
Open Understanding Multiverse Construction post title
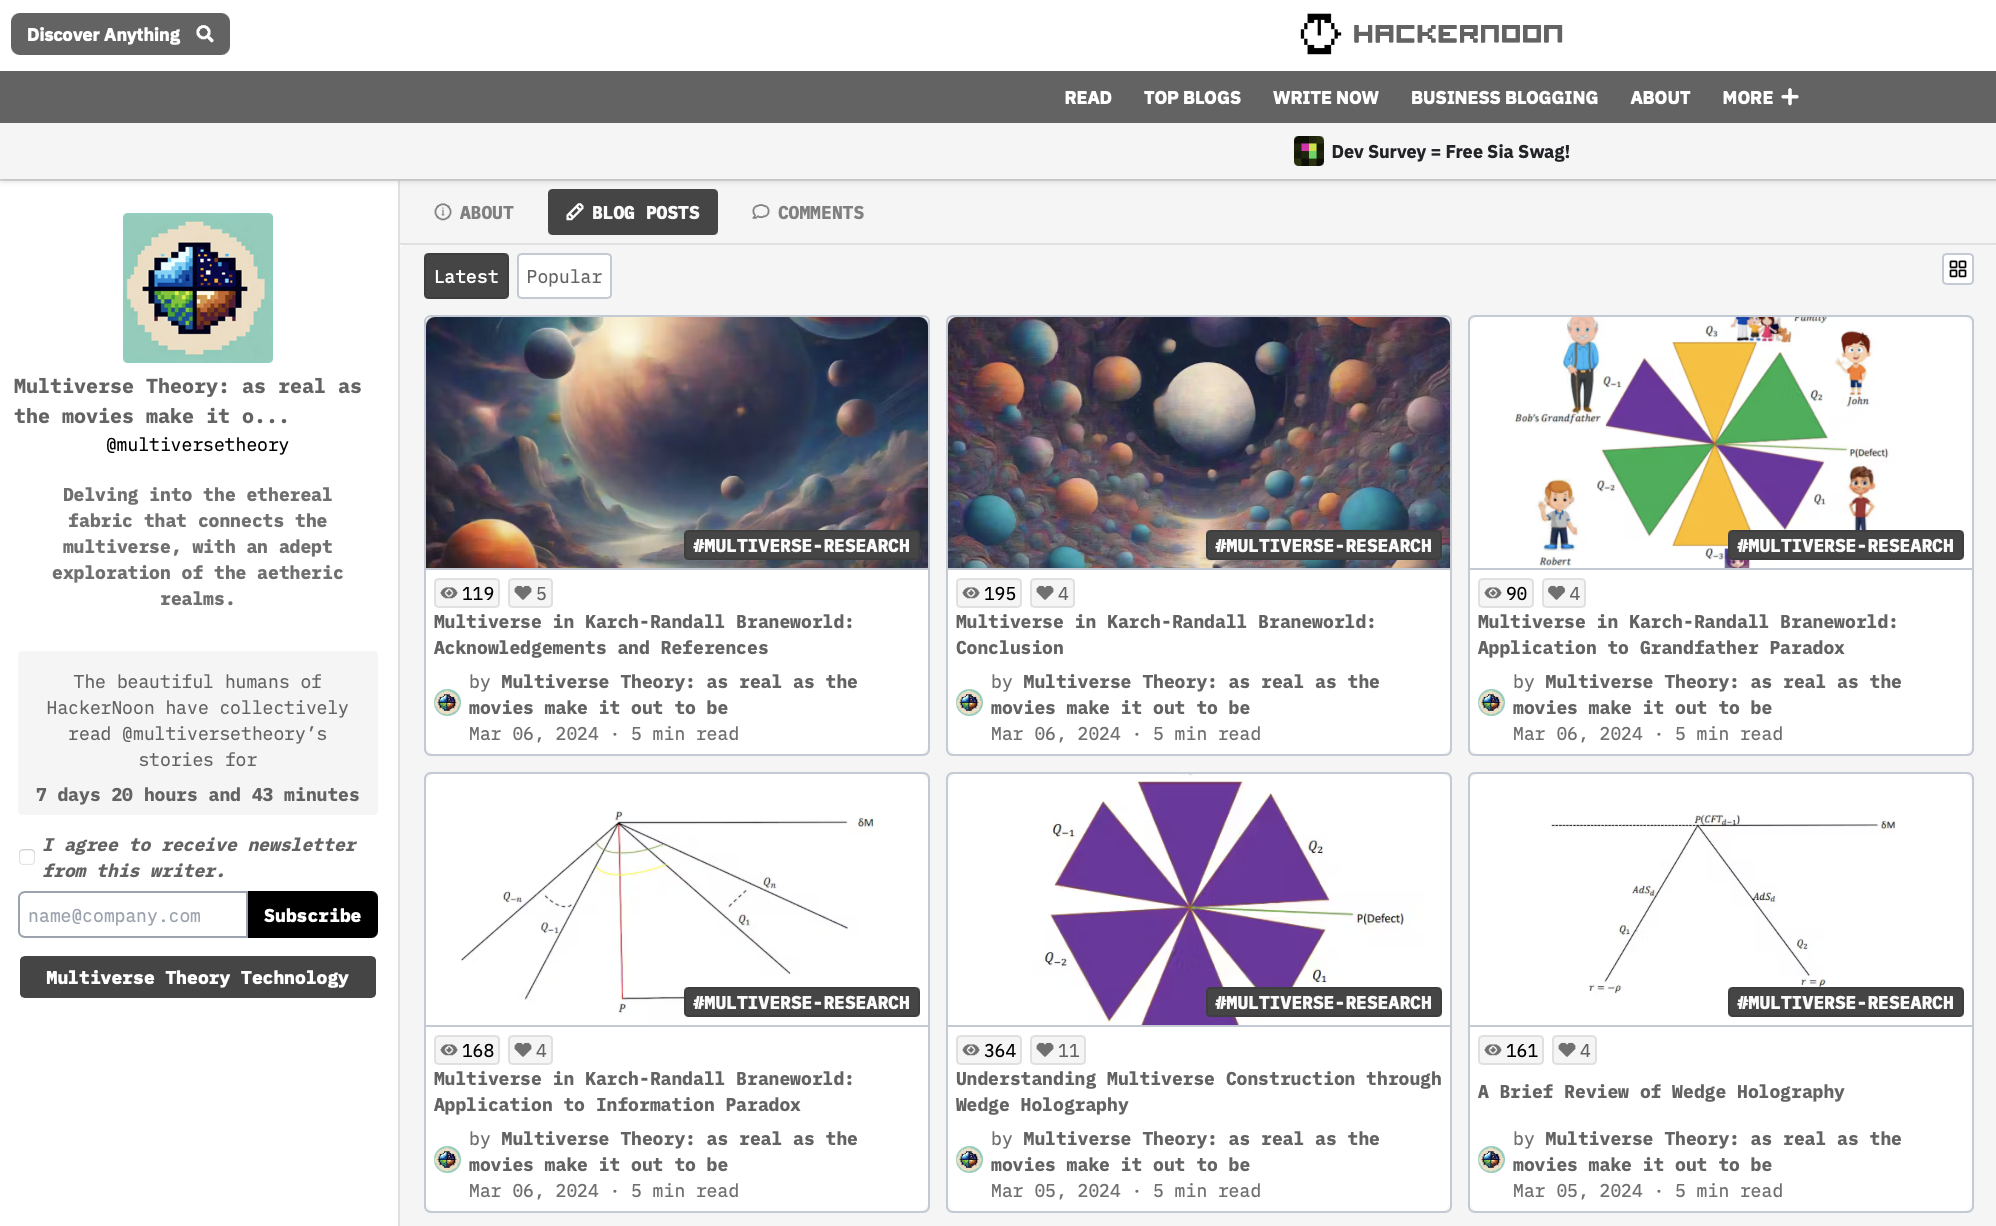pyautogui.click(x=1198, y=1091)
